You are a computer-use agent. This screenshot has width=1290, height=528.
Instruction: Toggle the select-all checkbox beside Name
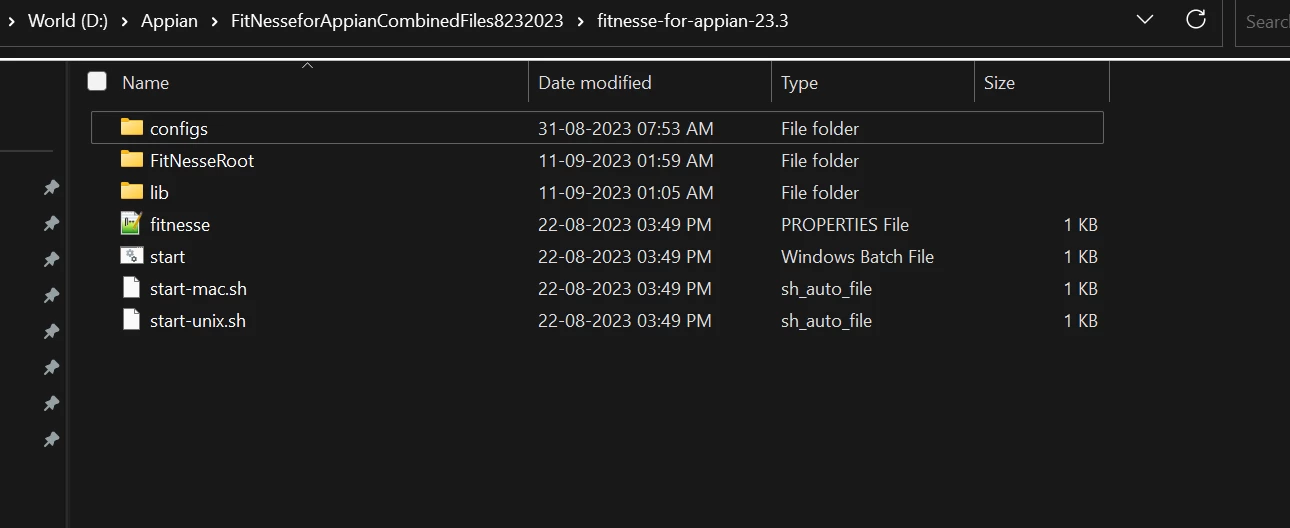[97, 81]
